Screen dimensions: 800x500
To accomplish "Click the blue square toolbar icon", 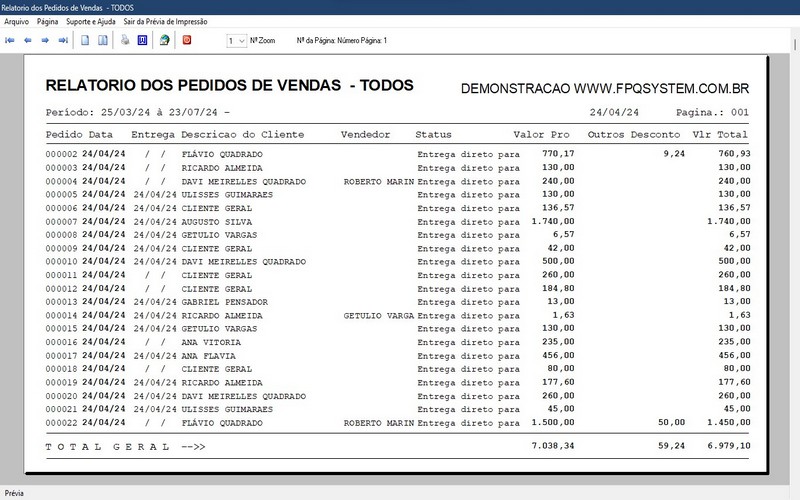I will 142,40.
